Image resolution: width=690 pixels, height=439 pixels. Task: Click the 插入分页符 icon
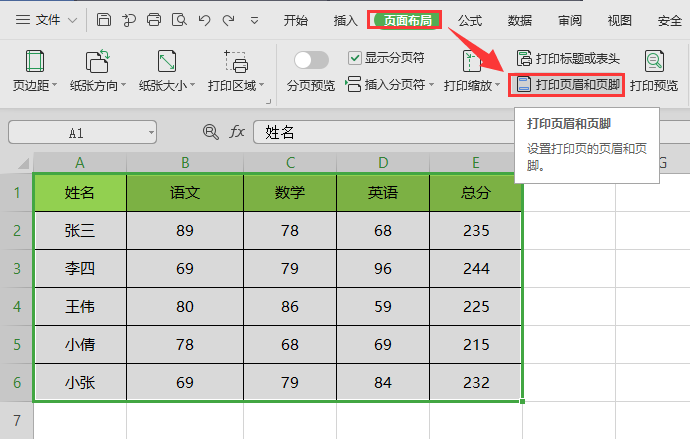[x=353, y=84]
